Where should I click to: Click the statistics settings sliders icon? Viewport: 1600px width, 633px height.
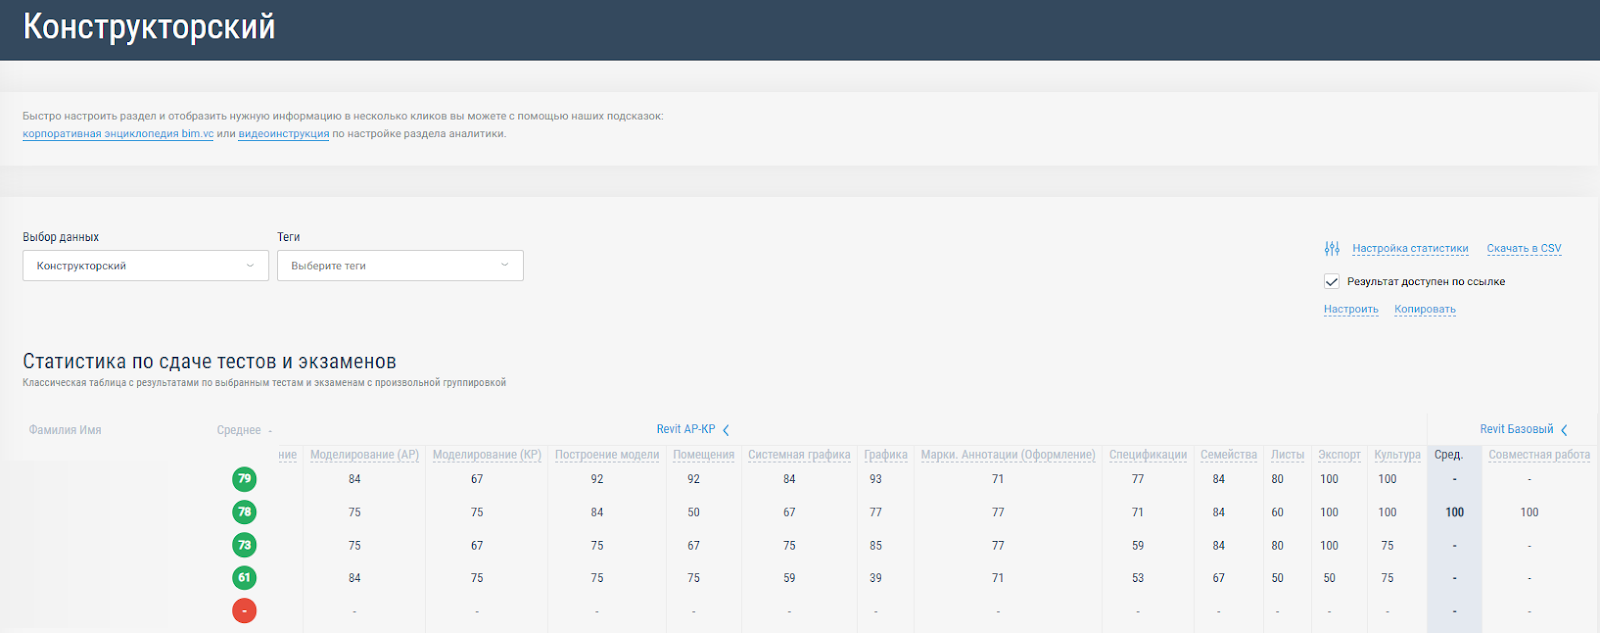pyautogui.click(x=1331, y=248)
